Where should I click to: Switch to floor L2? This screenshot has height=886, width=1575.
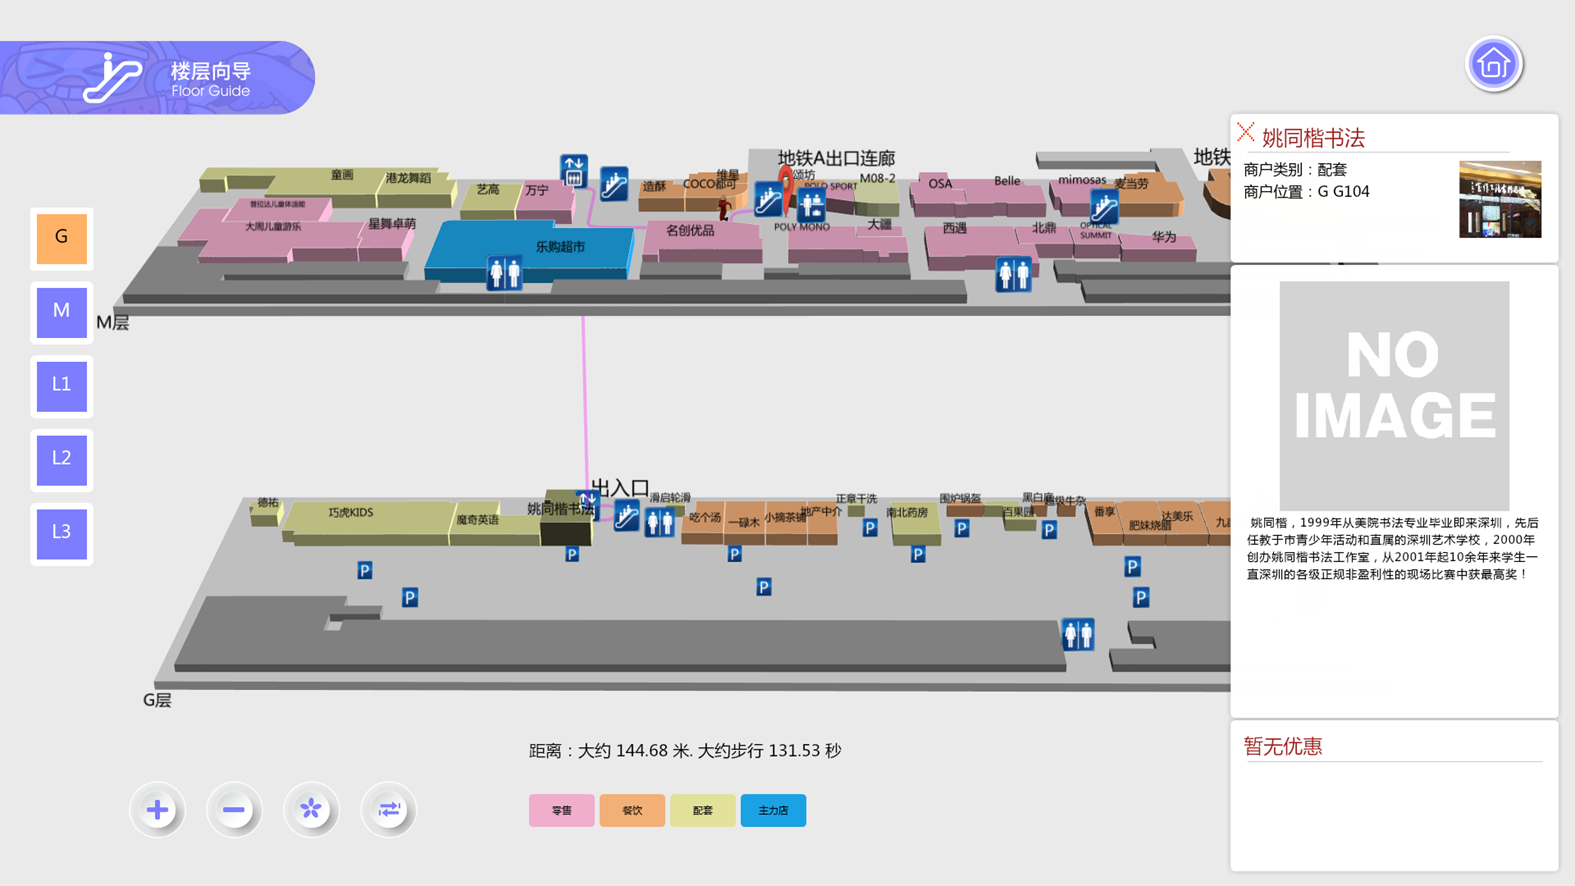point(62,460)
